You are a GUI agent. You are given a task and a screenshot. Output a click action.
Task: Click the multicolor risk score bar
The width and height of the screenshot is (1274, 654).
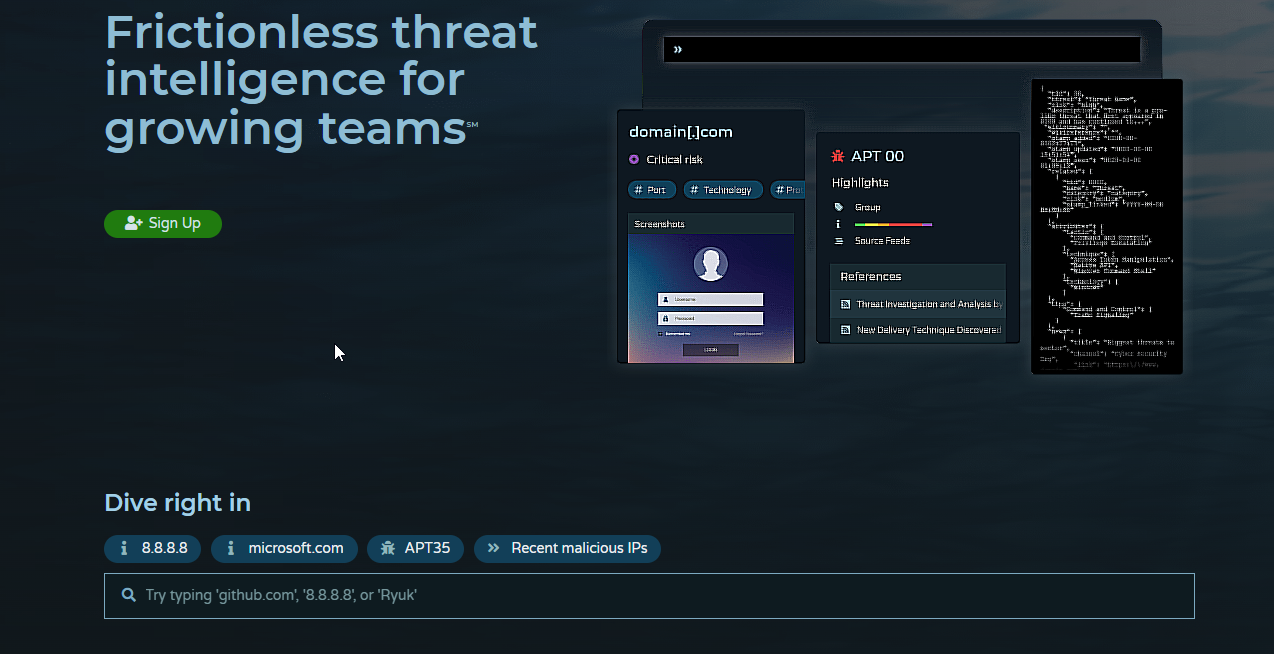tap(893, 224)
